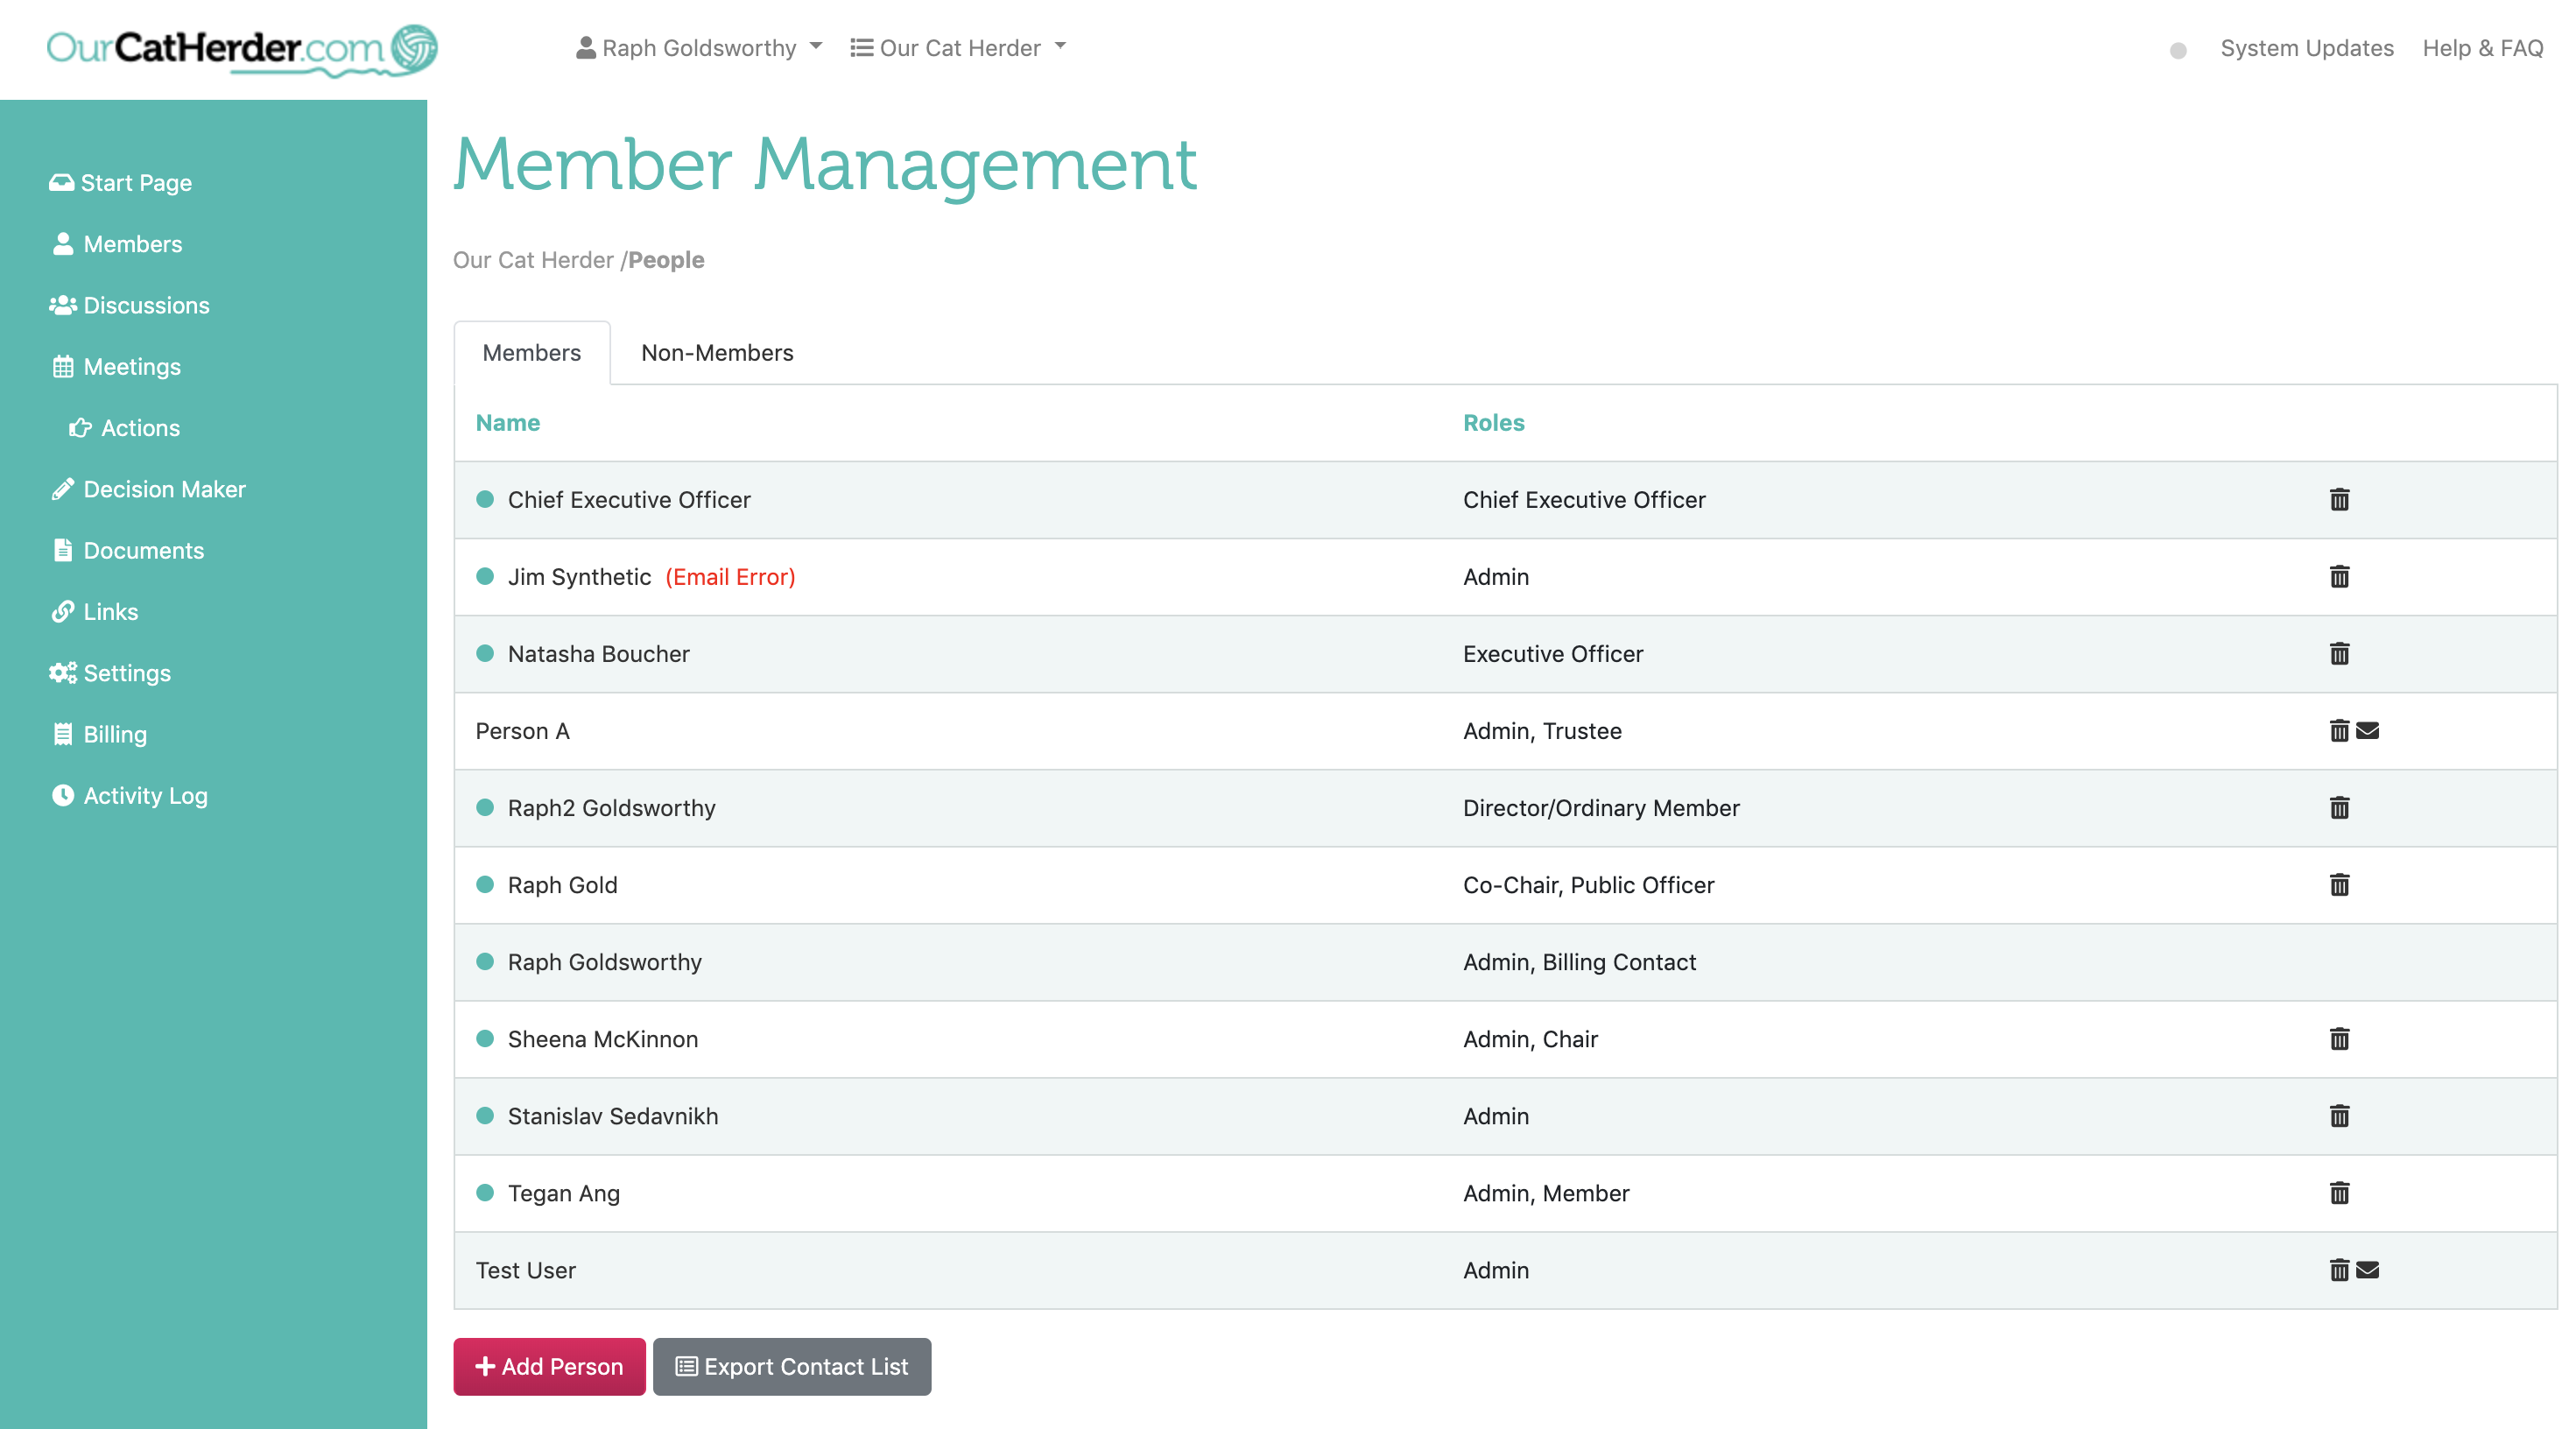Viewport: 2576px width, 1429px height.
Task: Delete Jim Synthetic with the trash icon
Action: 2339,576
